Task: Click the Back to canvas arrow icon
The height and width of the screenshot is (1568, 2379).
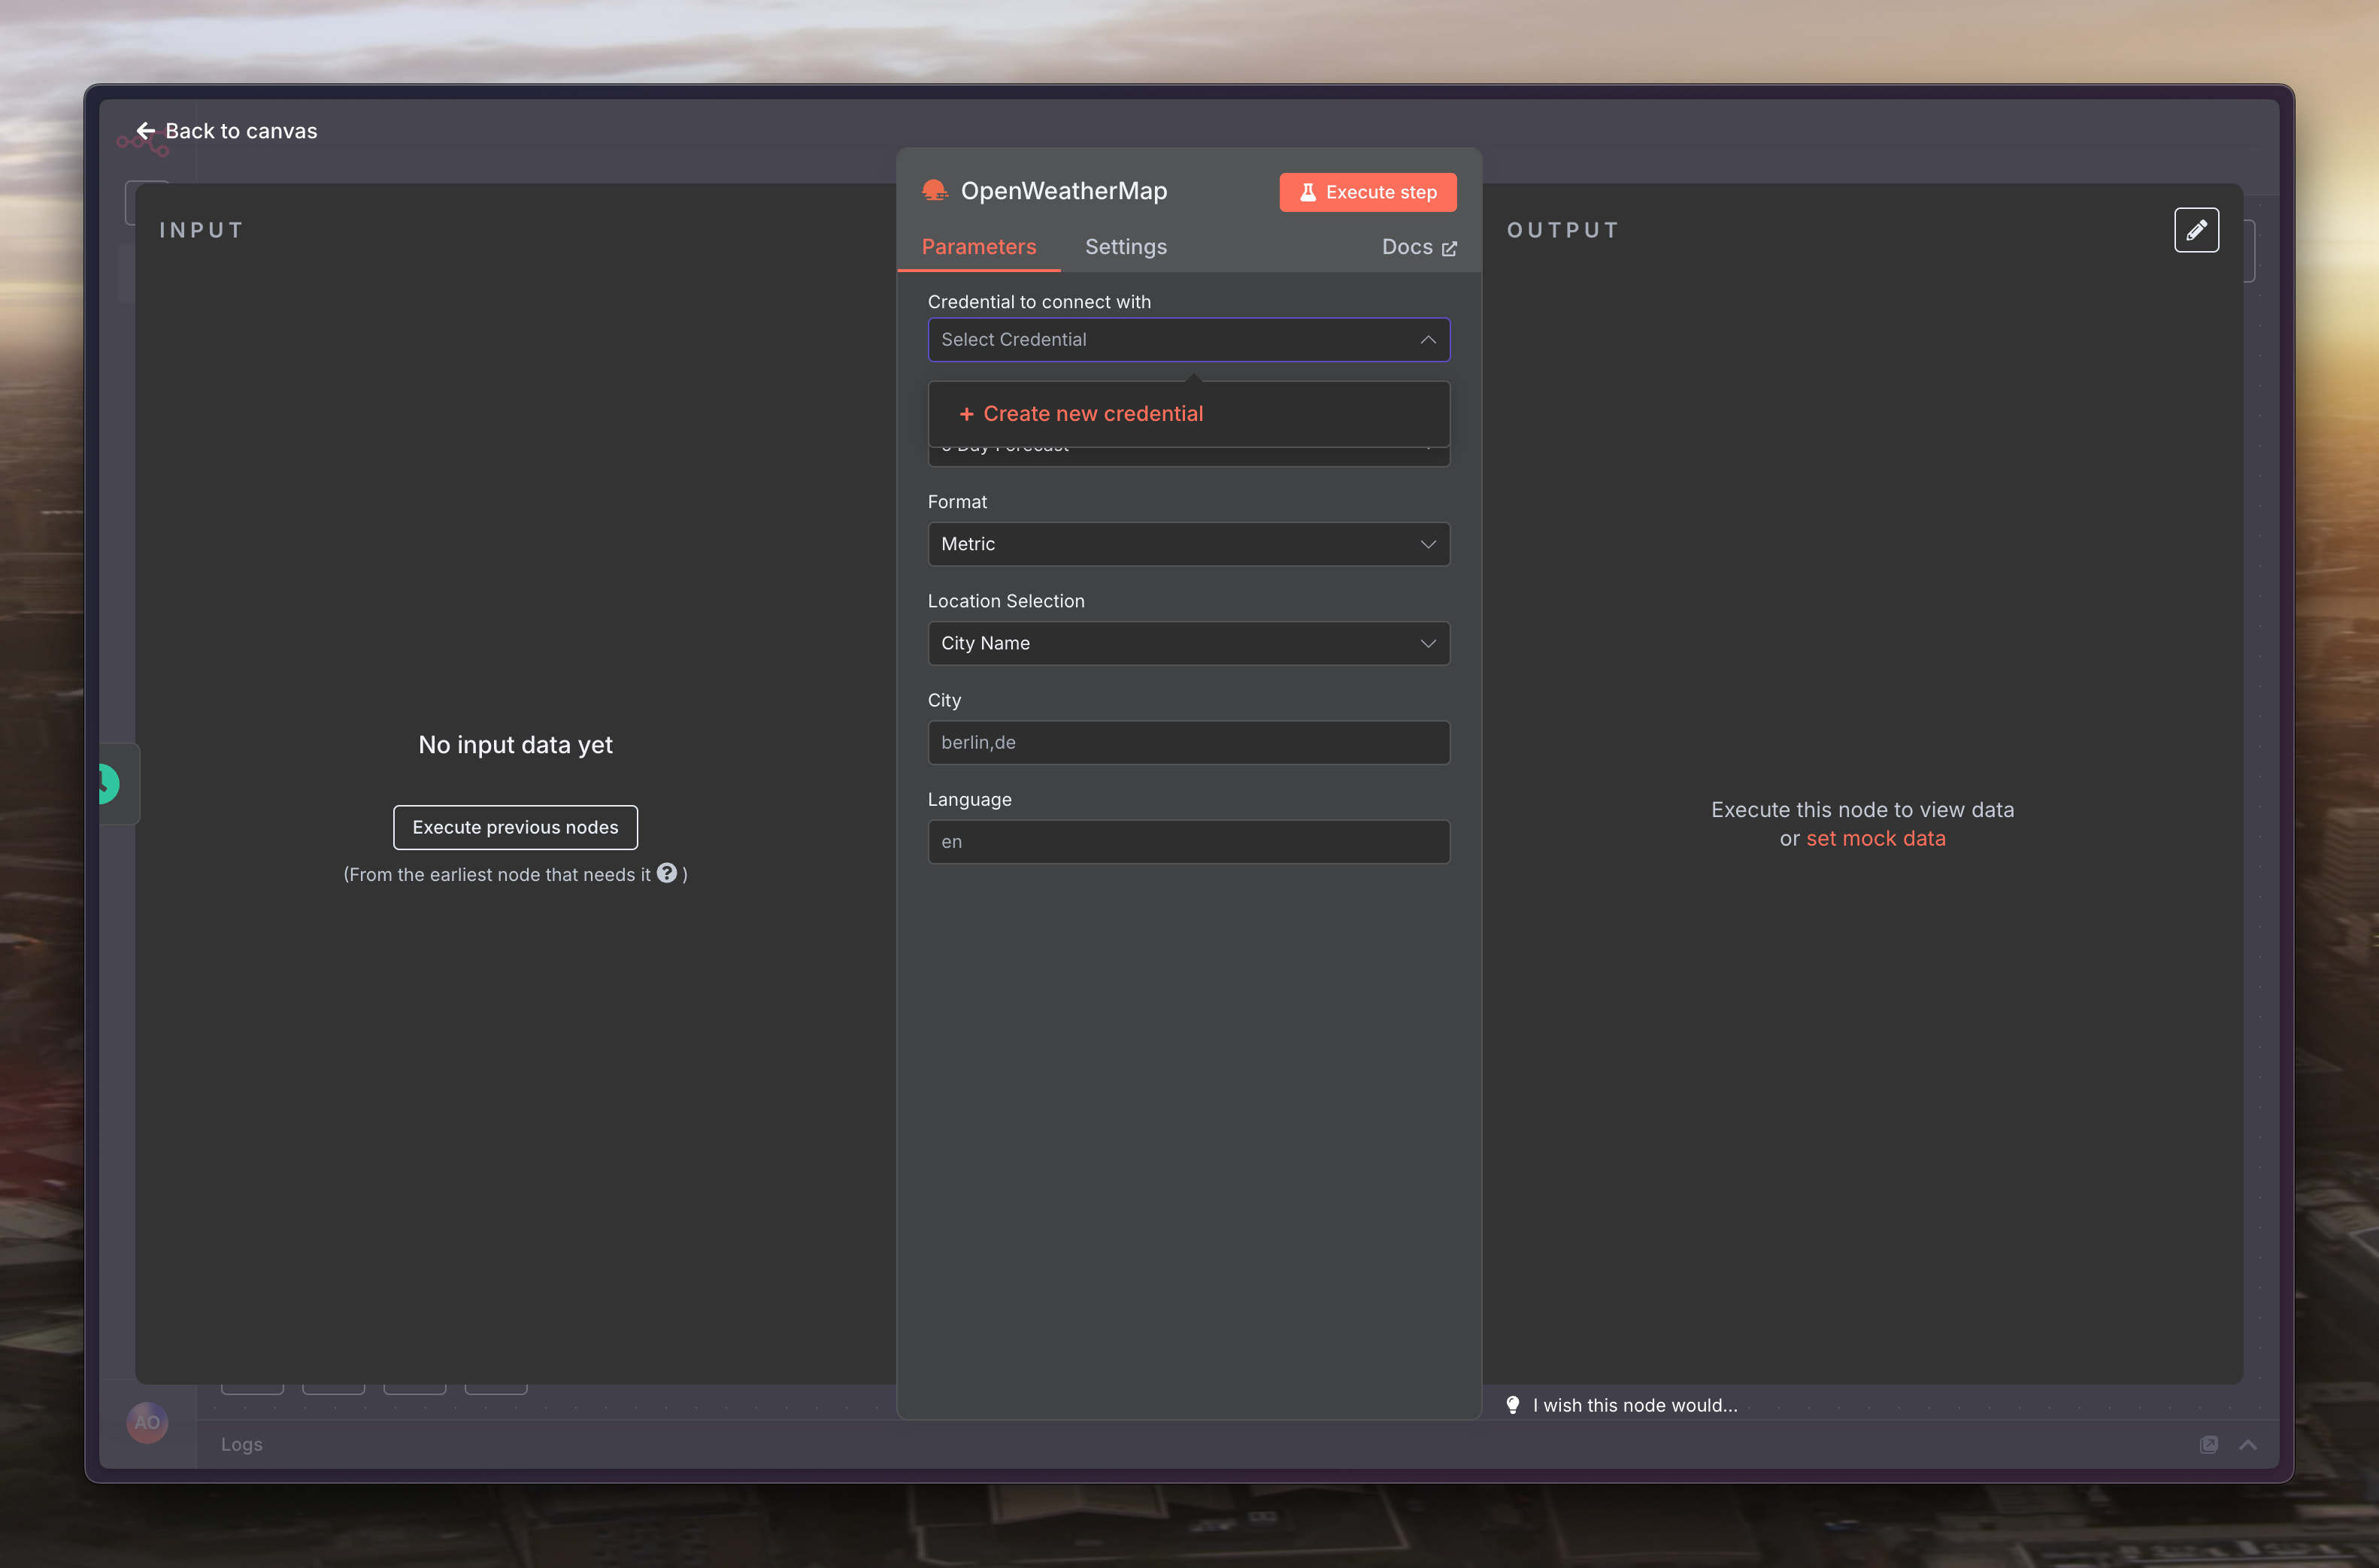Action: [x=146, y=131]
